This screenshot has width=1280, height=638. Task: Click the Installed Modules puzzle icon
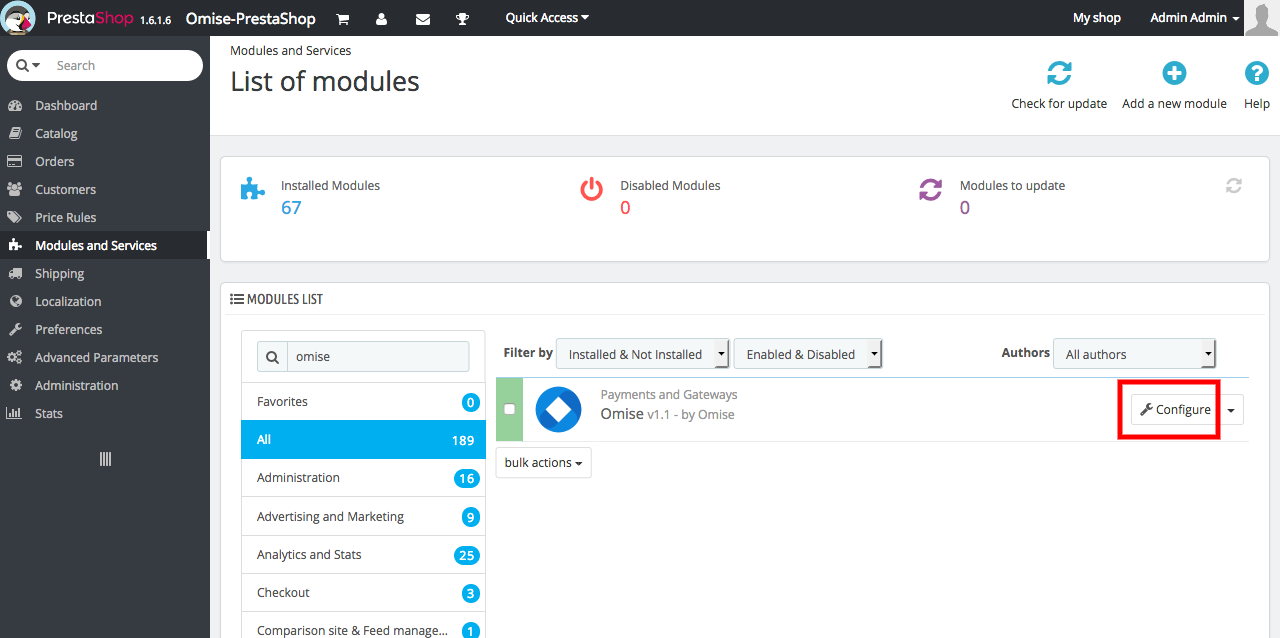tap(252, 188)
